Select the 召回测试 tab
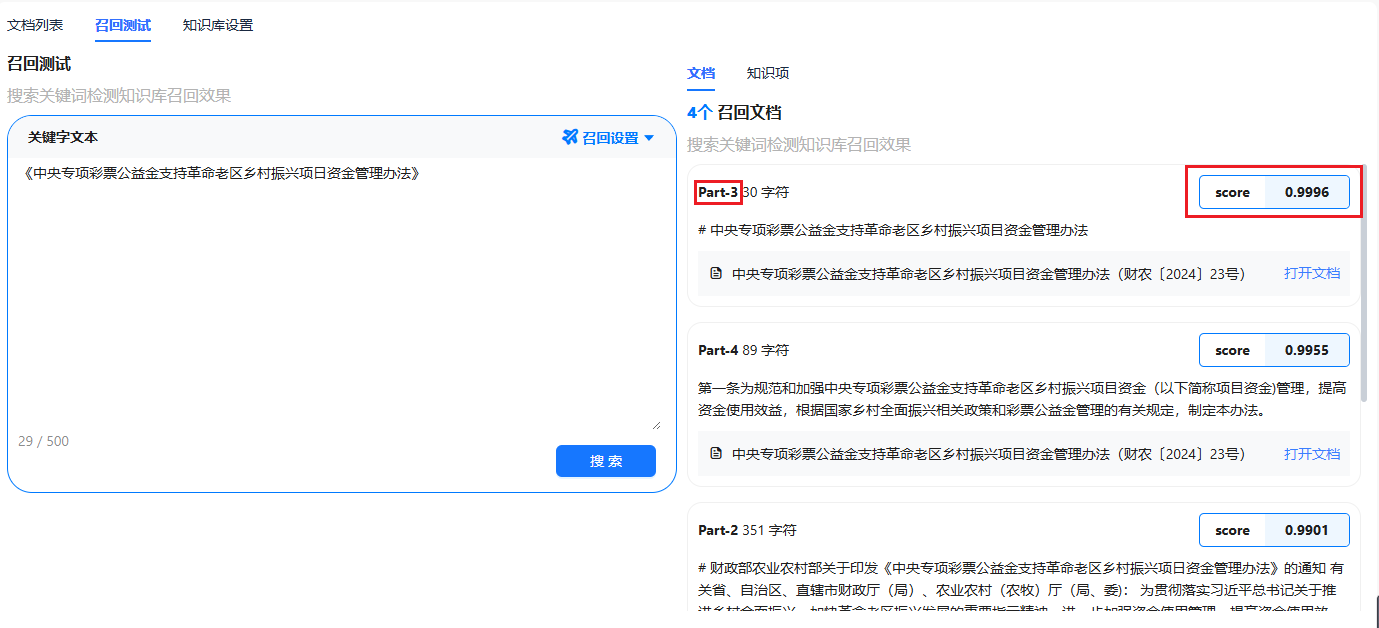 click(123, 25)
